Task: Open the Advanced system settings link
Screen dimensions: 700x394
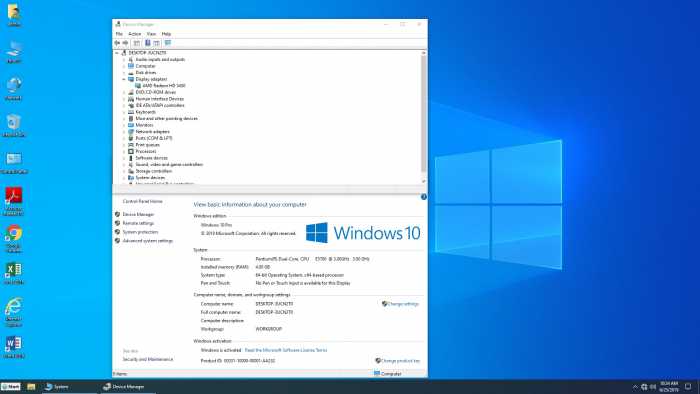Action: pos(147,241)
